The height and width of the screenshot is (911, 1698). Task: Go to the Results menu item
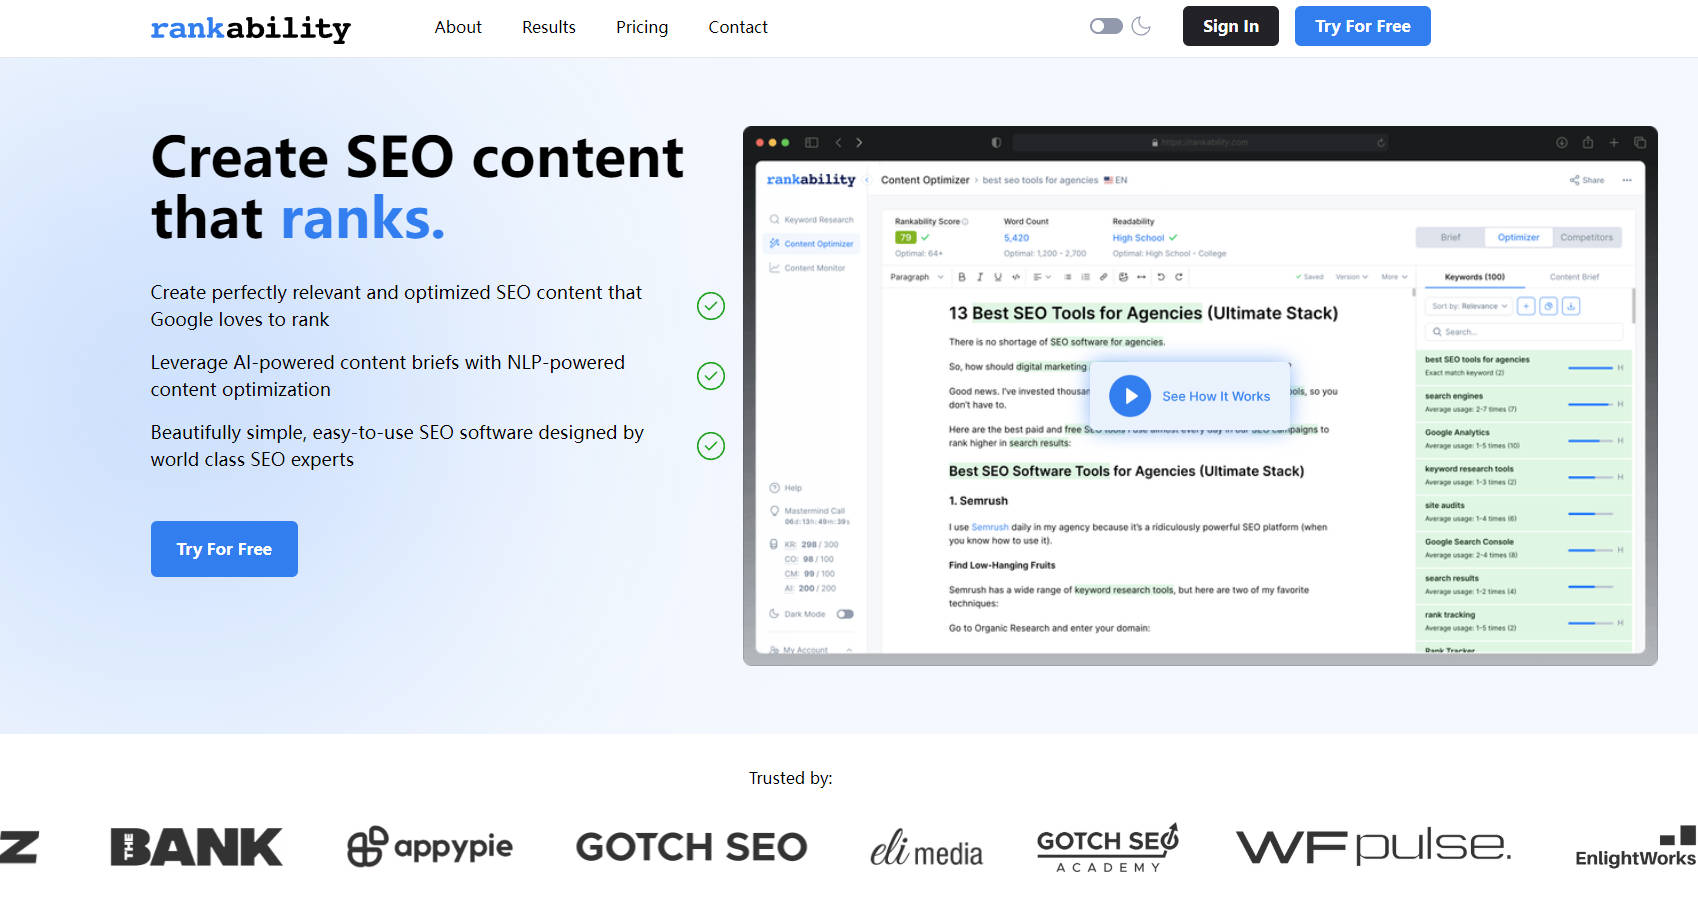pos(548,27)
